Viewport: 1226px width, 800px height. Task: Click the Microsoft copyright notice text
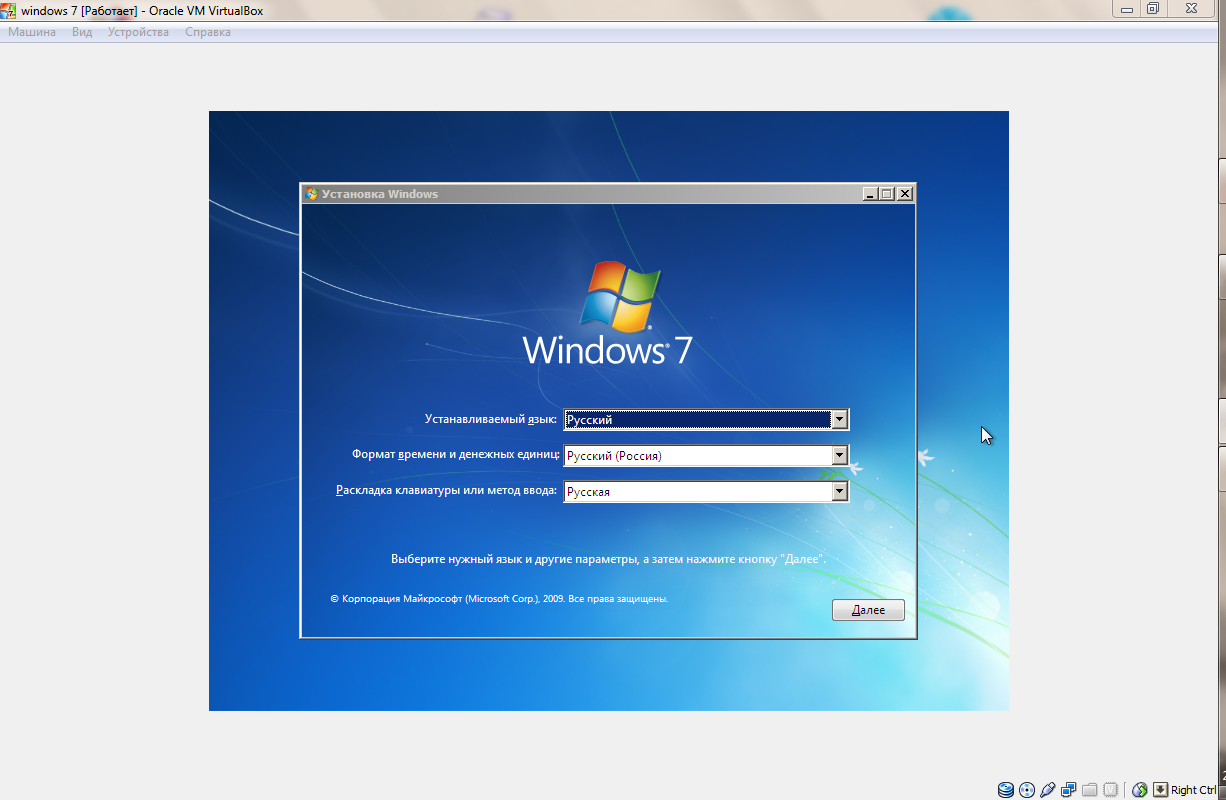click(x=499, y=599)
